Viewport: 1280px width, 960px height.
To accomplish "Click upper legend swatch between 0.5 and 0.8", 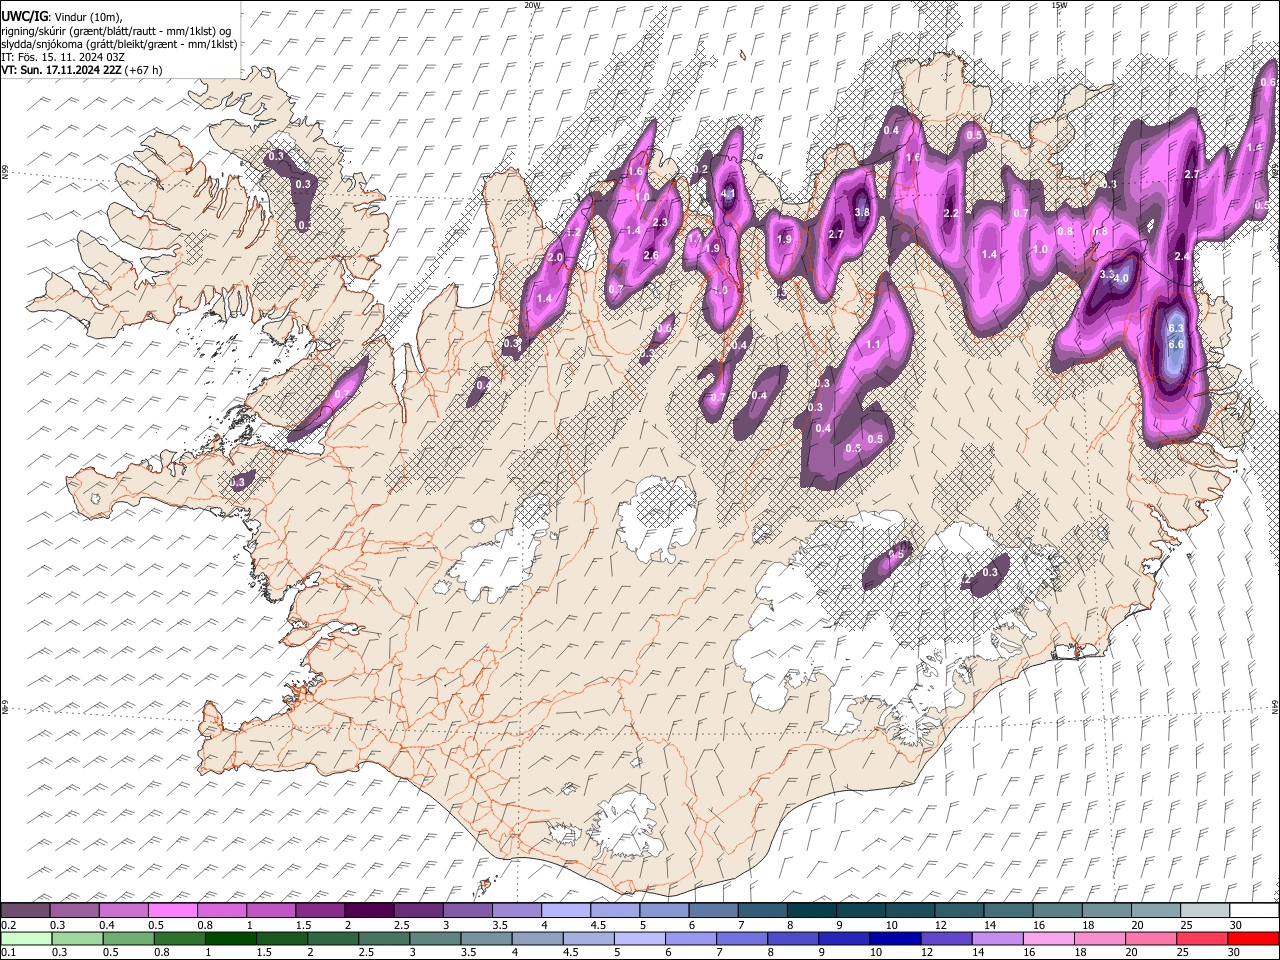I will [172, 910].
